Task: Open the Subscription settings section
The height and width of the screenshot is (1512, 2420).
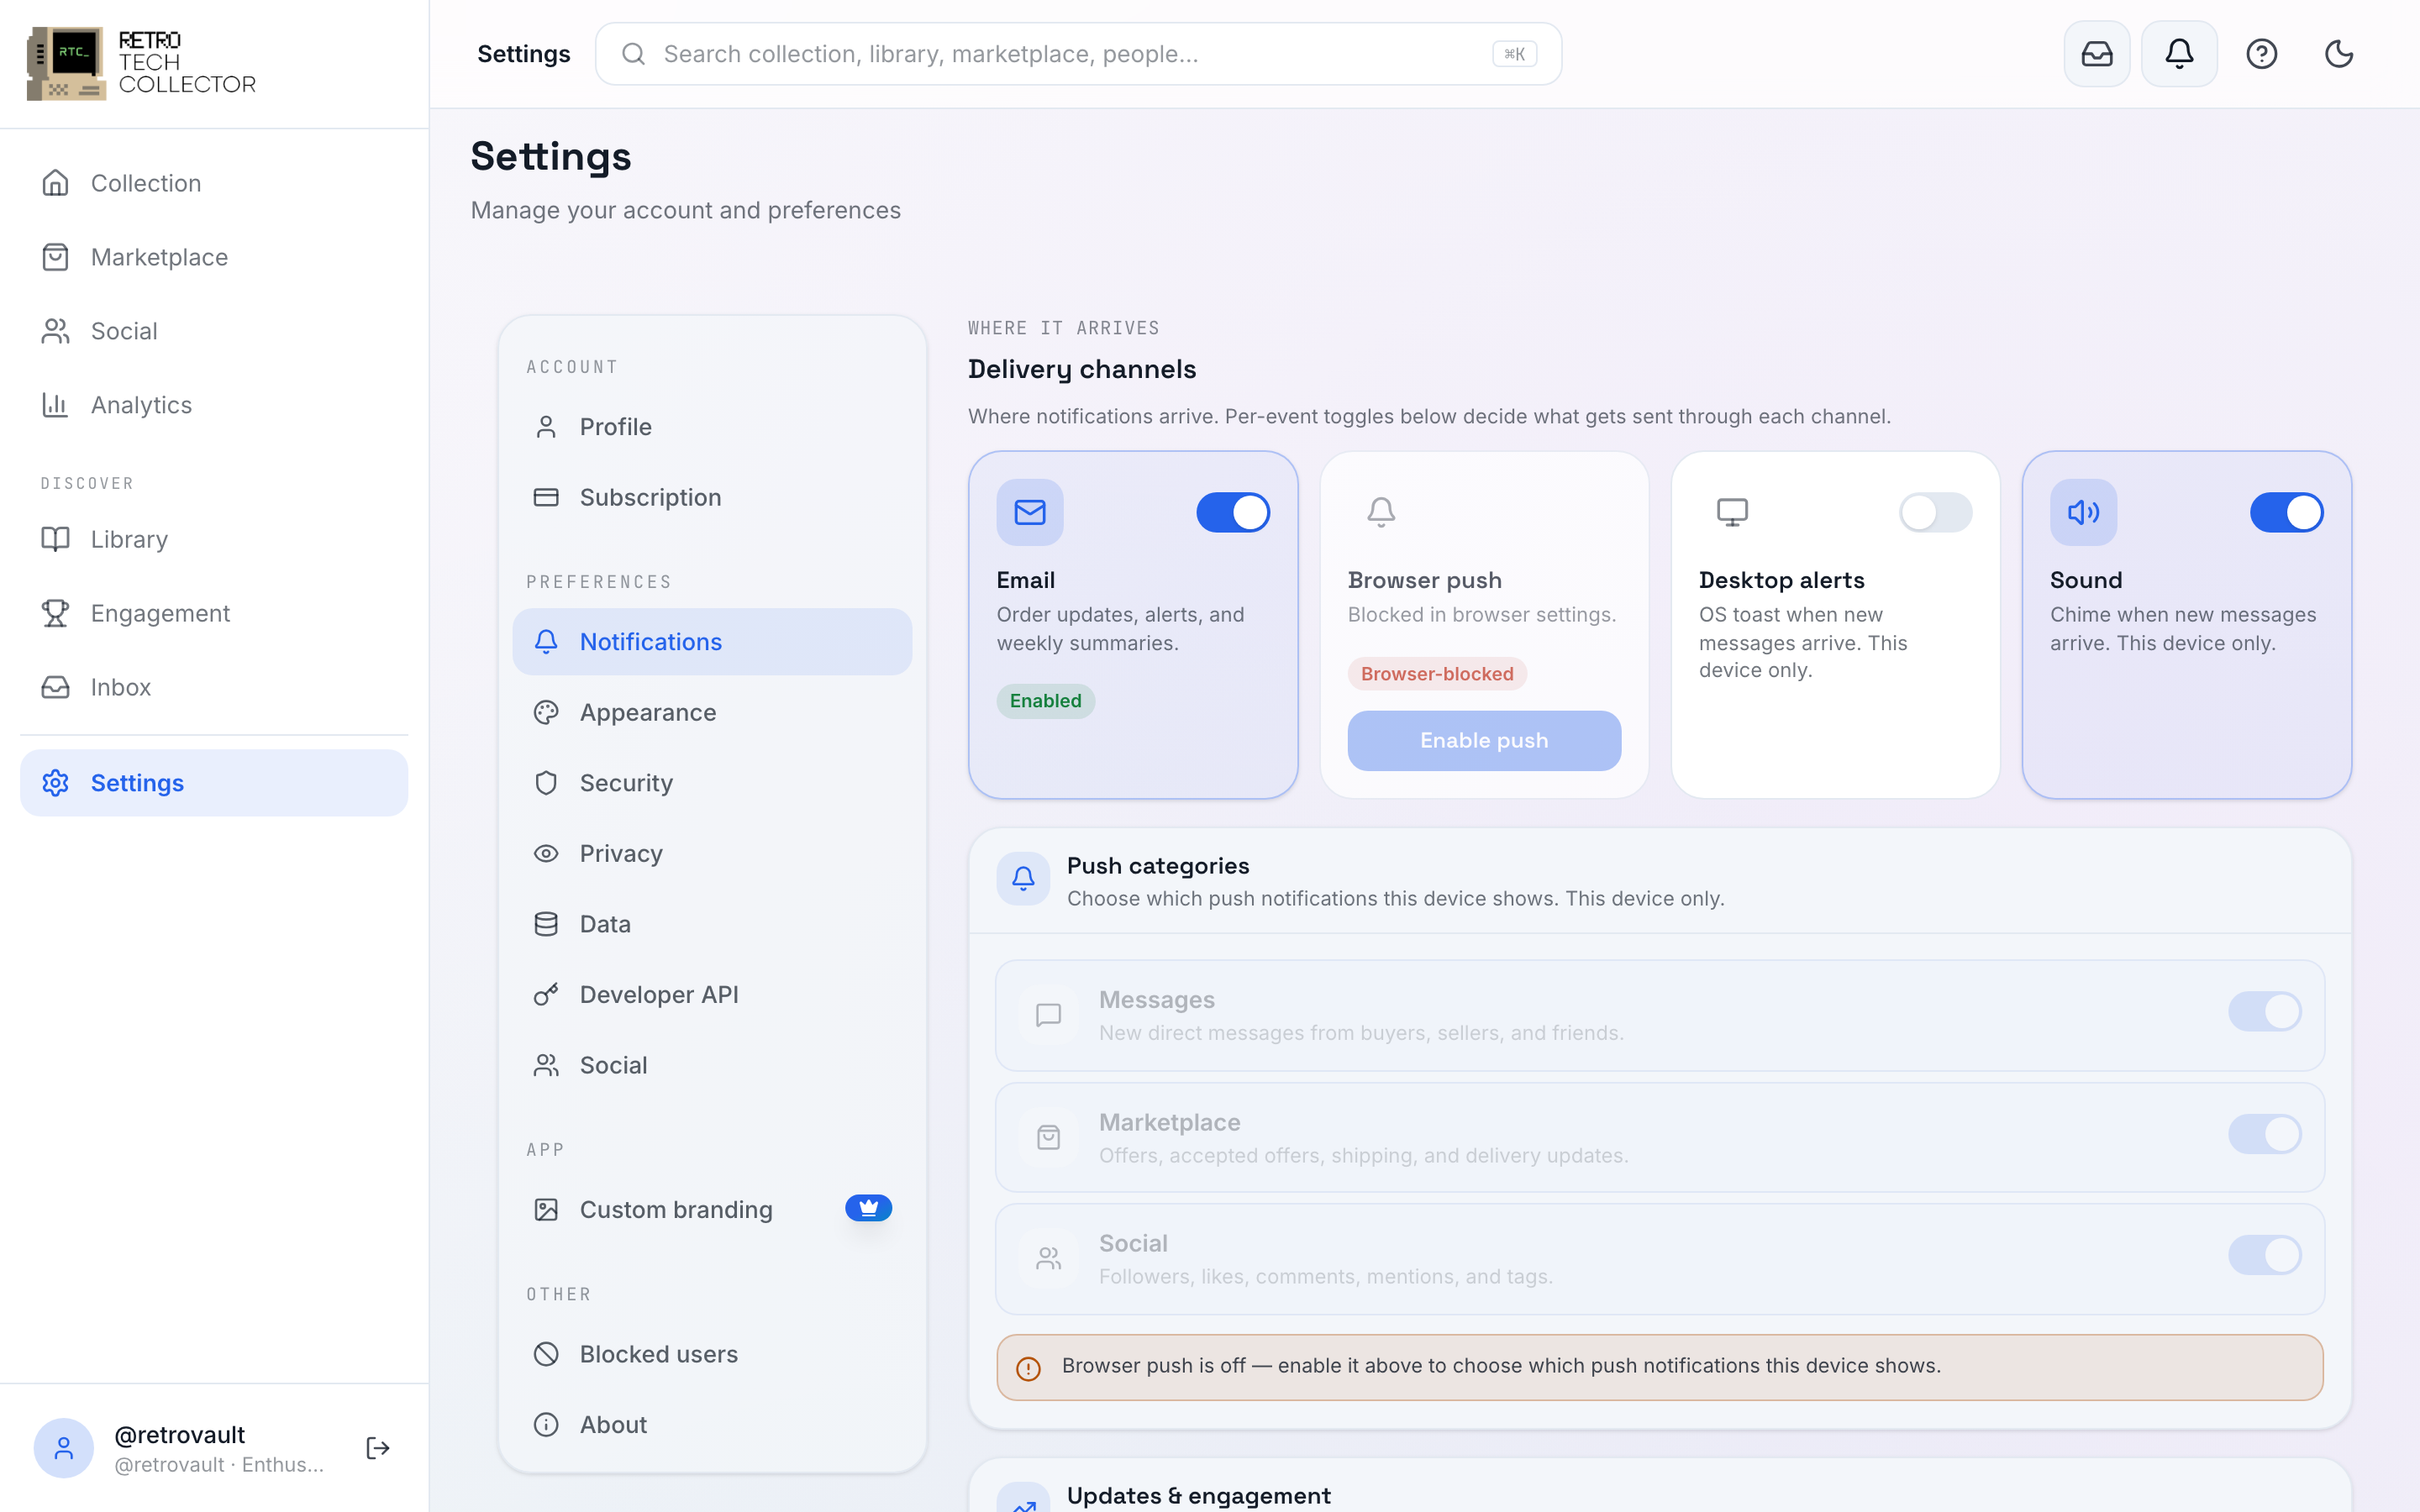Action: [712, 497]
